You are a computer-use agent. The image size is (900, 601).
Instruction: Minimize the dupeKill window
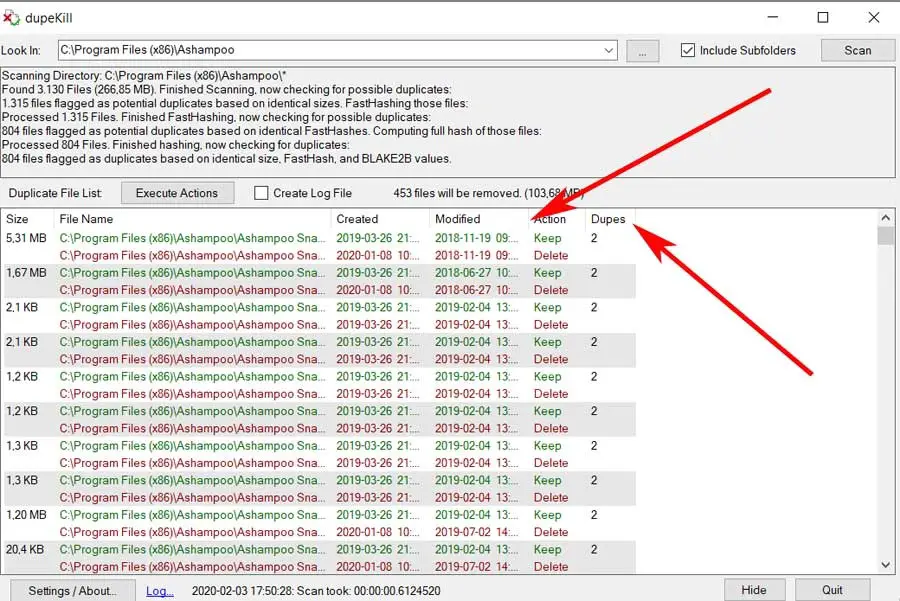click(x=773, y=17)
